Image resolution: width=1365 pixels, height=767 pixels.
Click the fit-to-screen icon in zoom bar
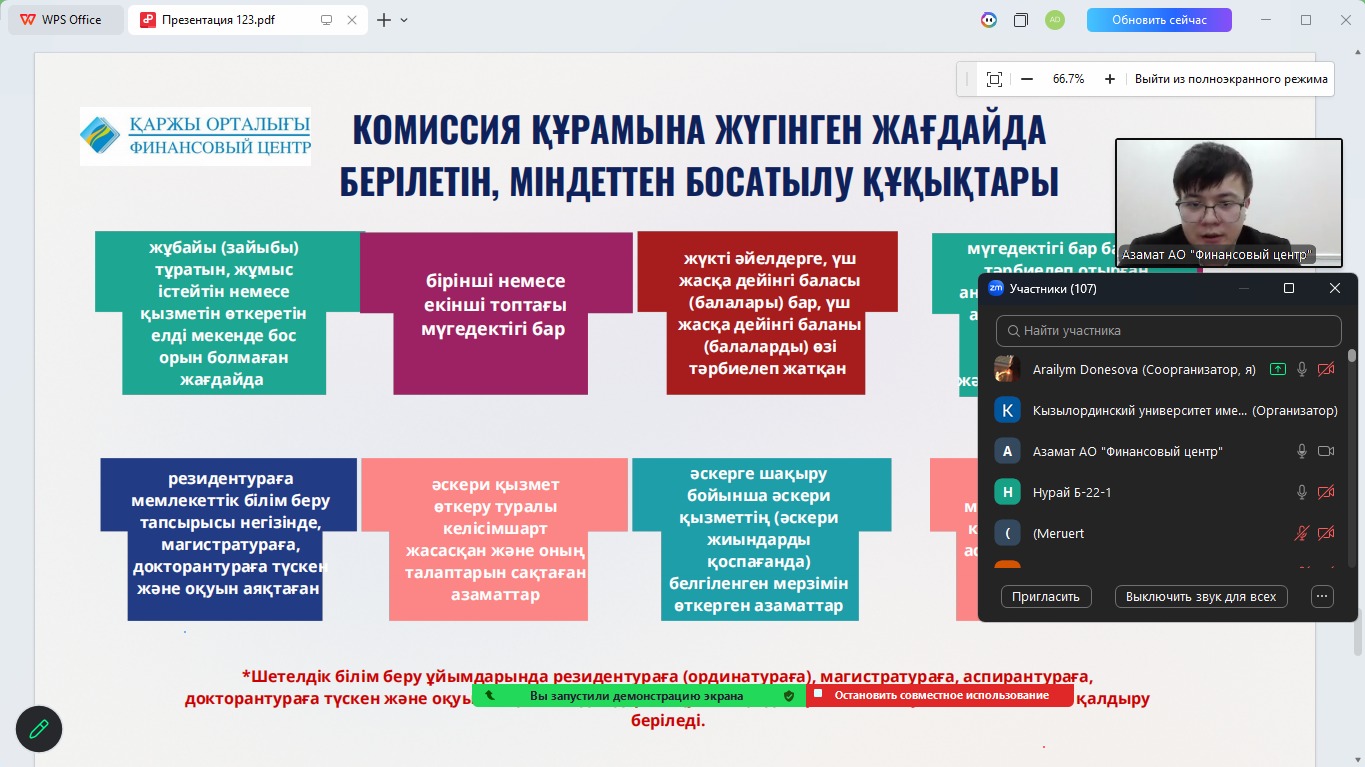pyautogui.click(x=994, y=79)
